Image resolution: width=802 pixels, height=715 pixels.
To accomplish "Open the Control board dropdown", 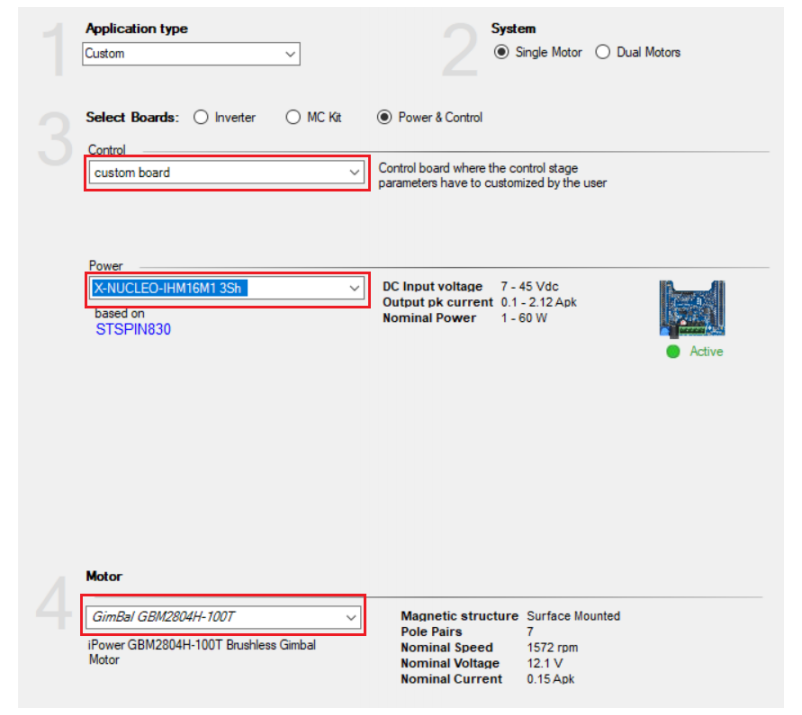I will click(356, 172).
